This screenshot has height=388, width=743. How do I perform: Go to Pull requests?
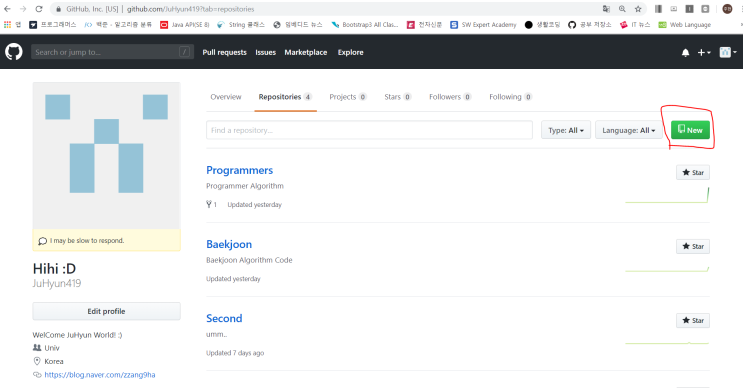225,52
